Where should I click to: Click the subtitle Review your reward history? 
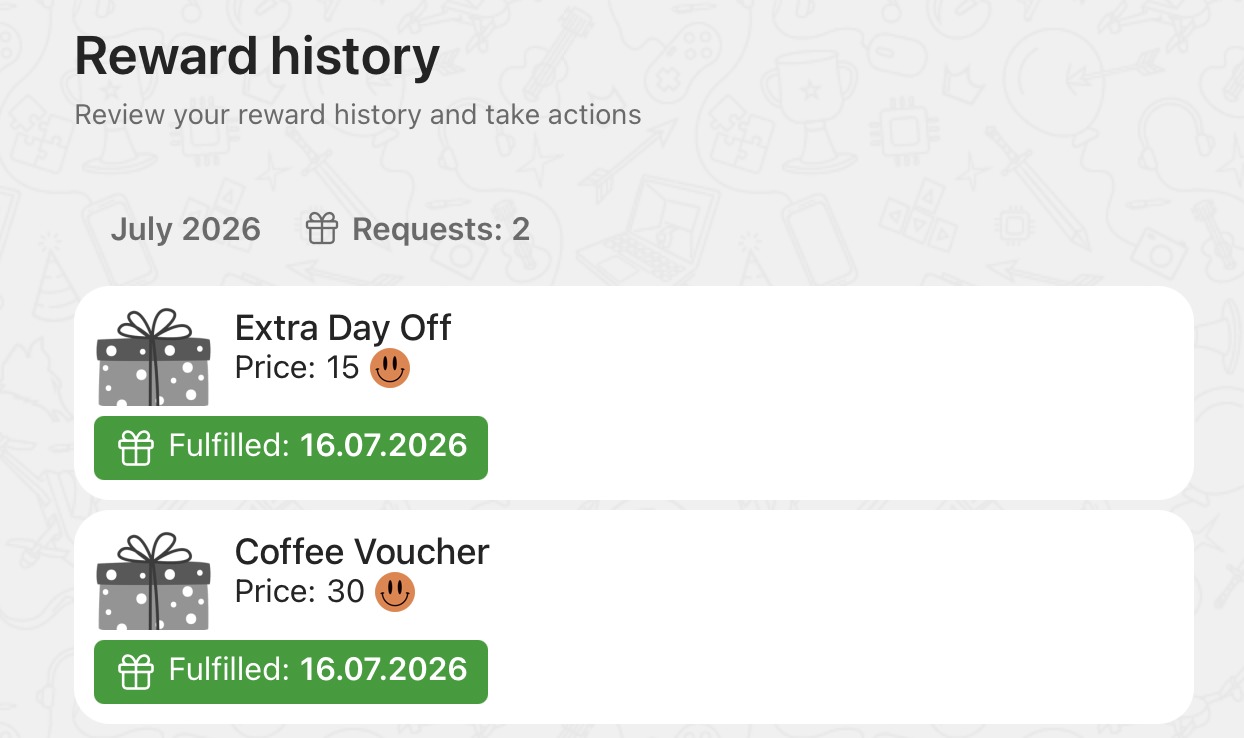coord(358,115)
